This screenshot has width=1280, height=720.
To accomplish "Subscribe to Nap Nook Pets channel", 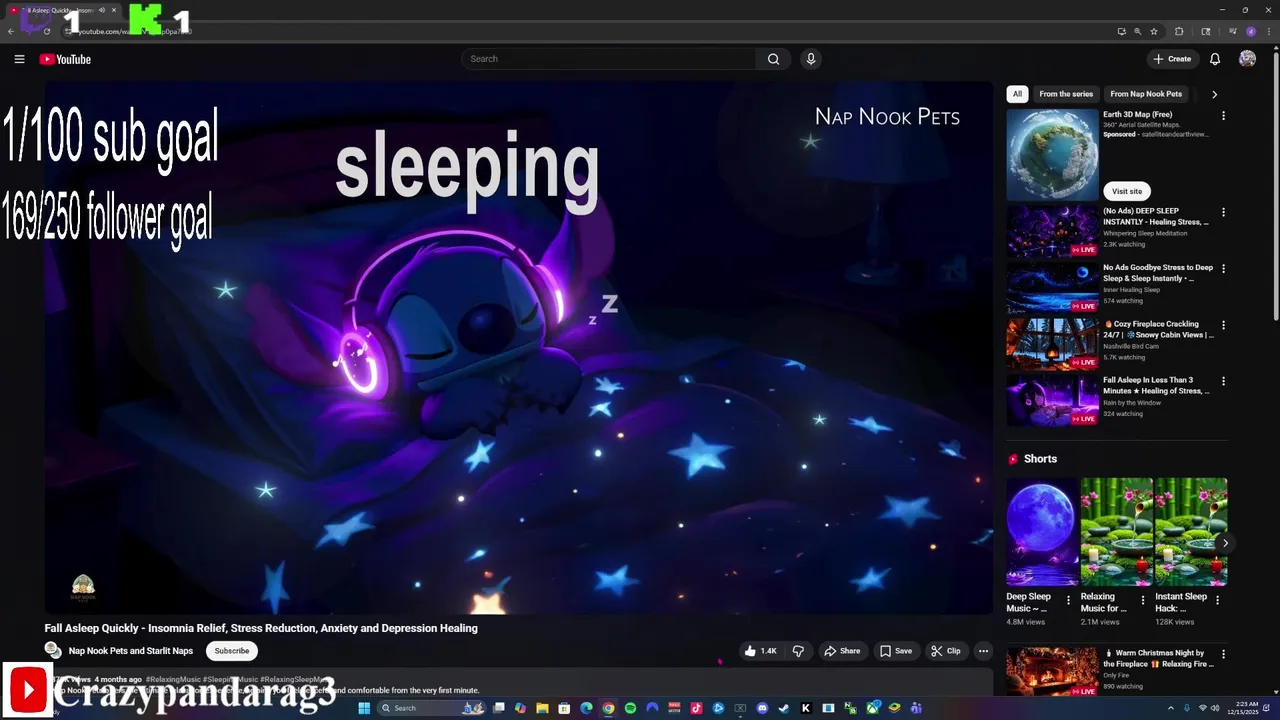I will [x=232, y=651].
